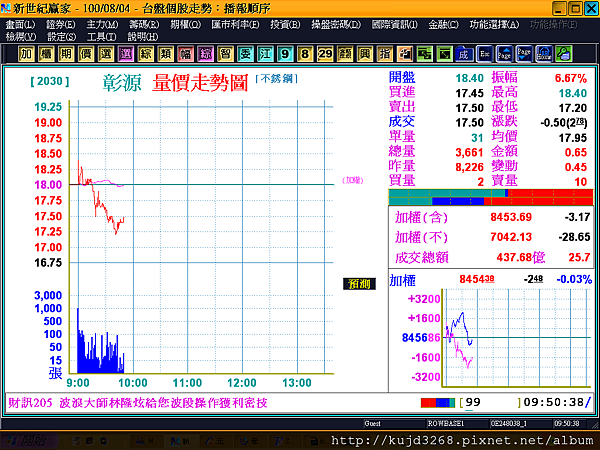
Task: Click the stock code [2030]
Action: coord(50,82)
